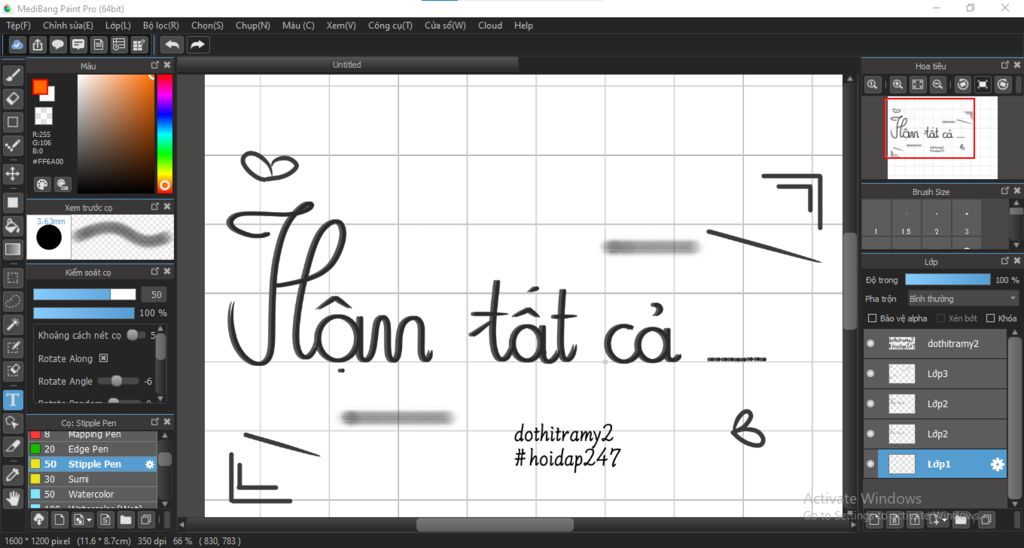The image size is (1024, 548).
Task: Click the export share icon in toolbar
Action: (38, 44)
